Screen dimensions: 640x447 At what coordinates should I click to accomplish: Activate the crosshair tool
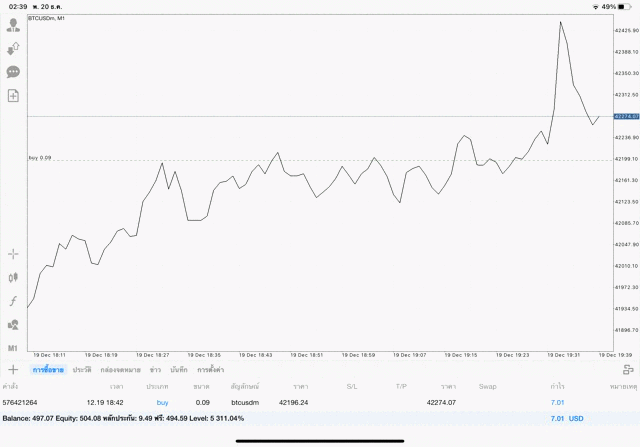pos(13,254)
